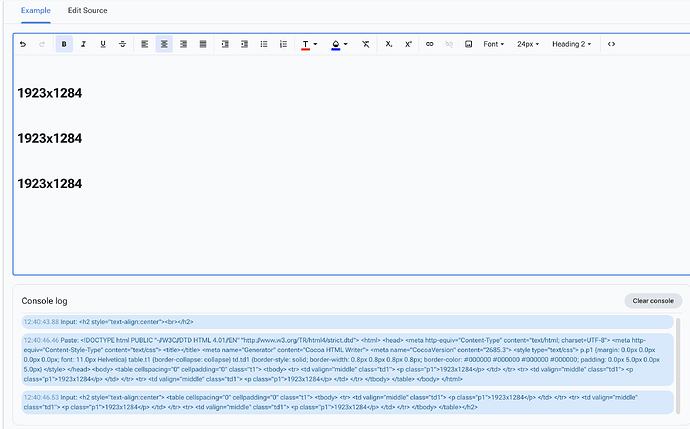690x429 pixels.
Task: Clear formatting with the eraser icon
Action: tap(366, 44)
